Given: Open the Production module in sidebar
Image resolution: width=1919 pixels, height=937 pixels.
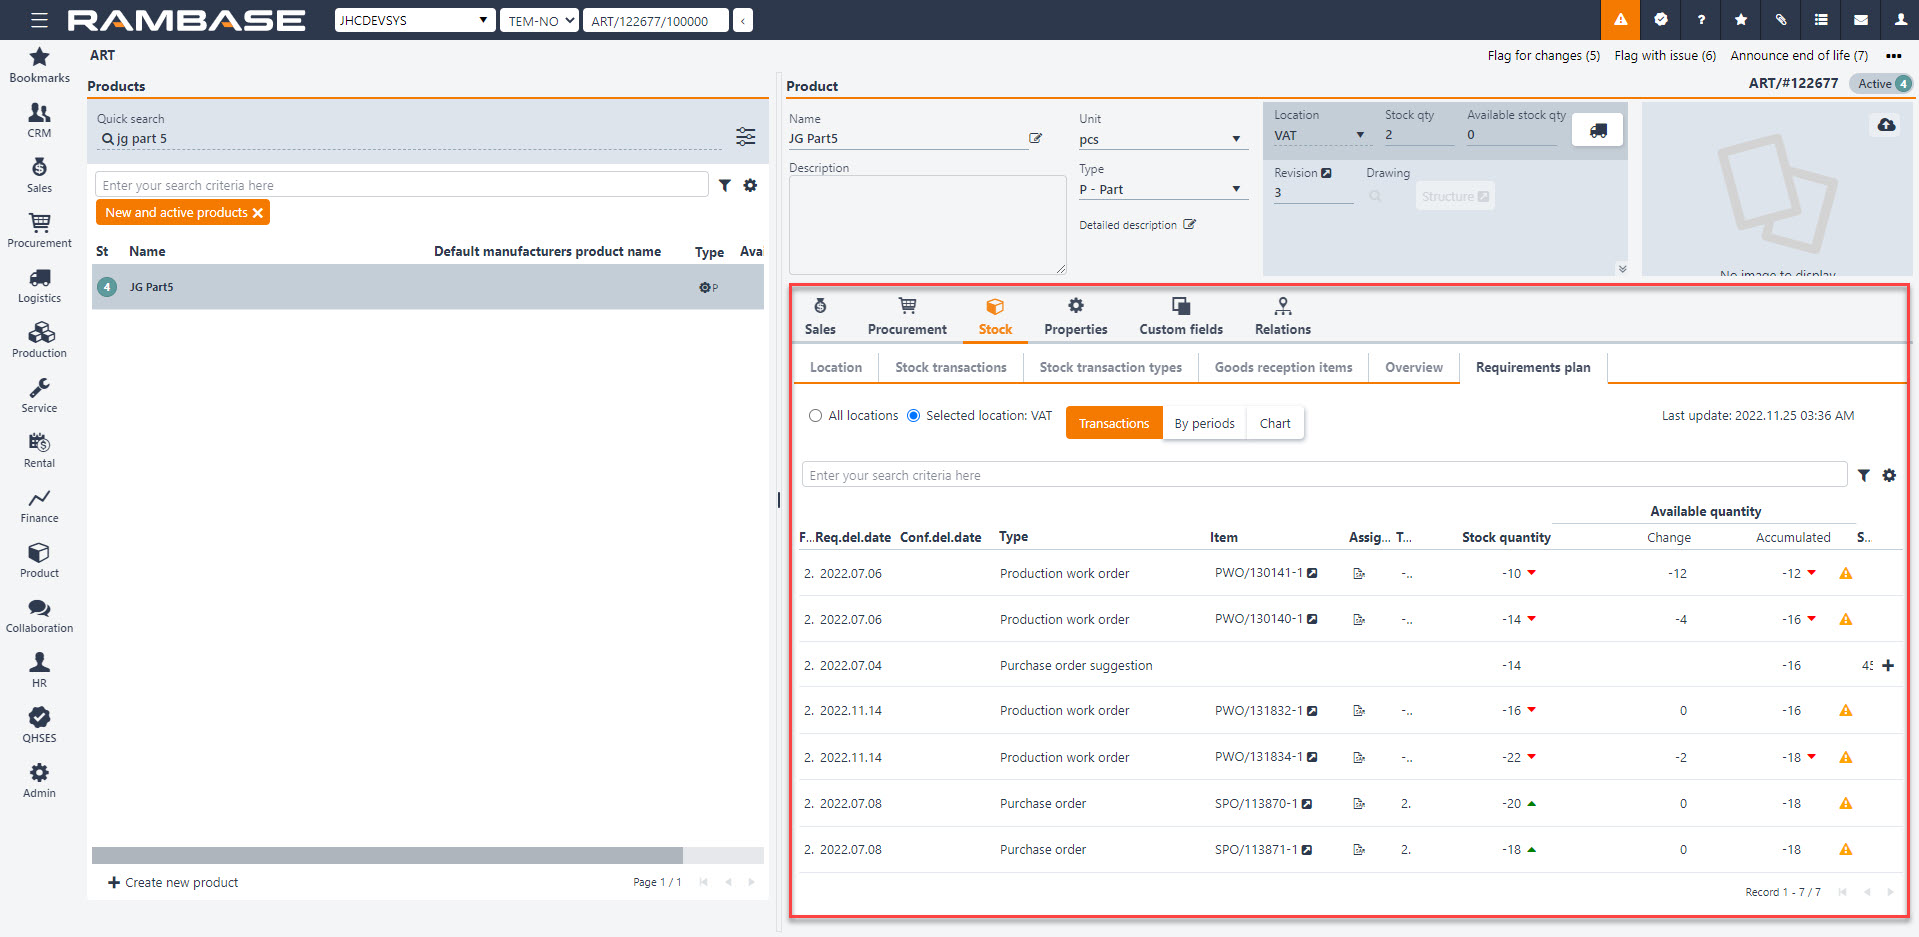Looking at the screenshot, I should pyautogui.click(x=39, y=340).
